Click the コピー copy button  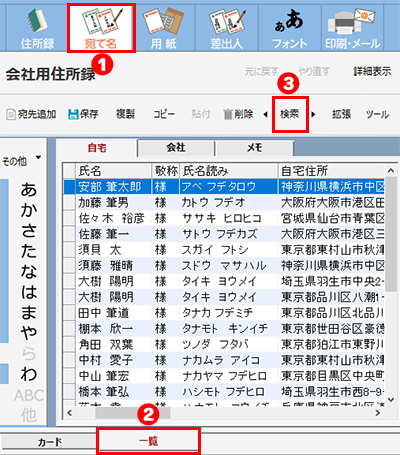[x=164, y=114]
